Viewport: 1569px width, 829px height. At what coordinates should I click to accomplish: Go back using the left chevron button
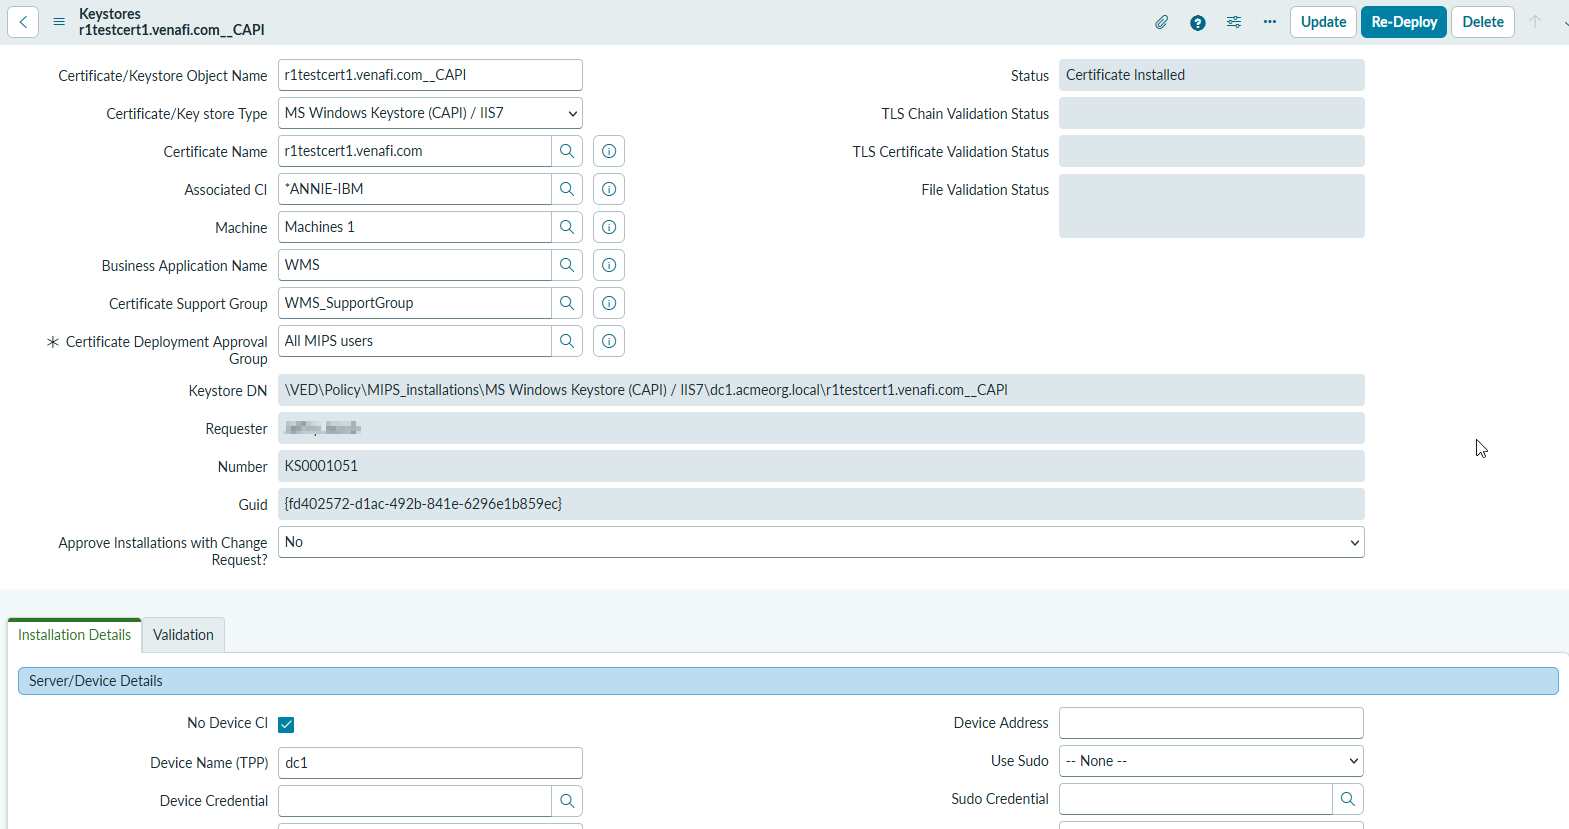(x=23, y=22)
